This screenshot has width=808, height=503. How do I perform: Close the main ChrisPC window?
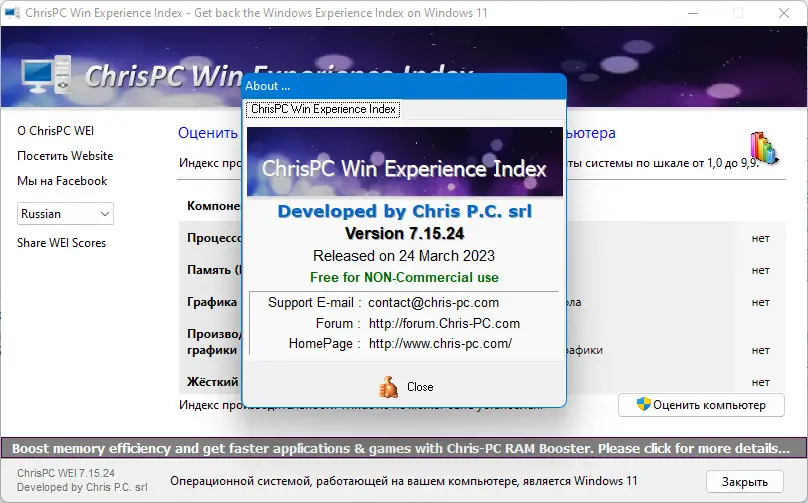coord(784,13)
